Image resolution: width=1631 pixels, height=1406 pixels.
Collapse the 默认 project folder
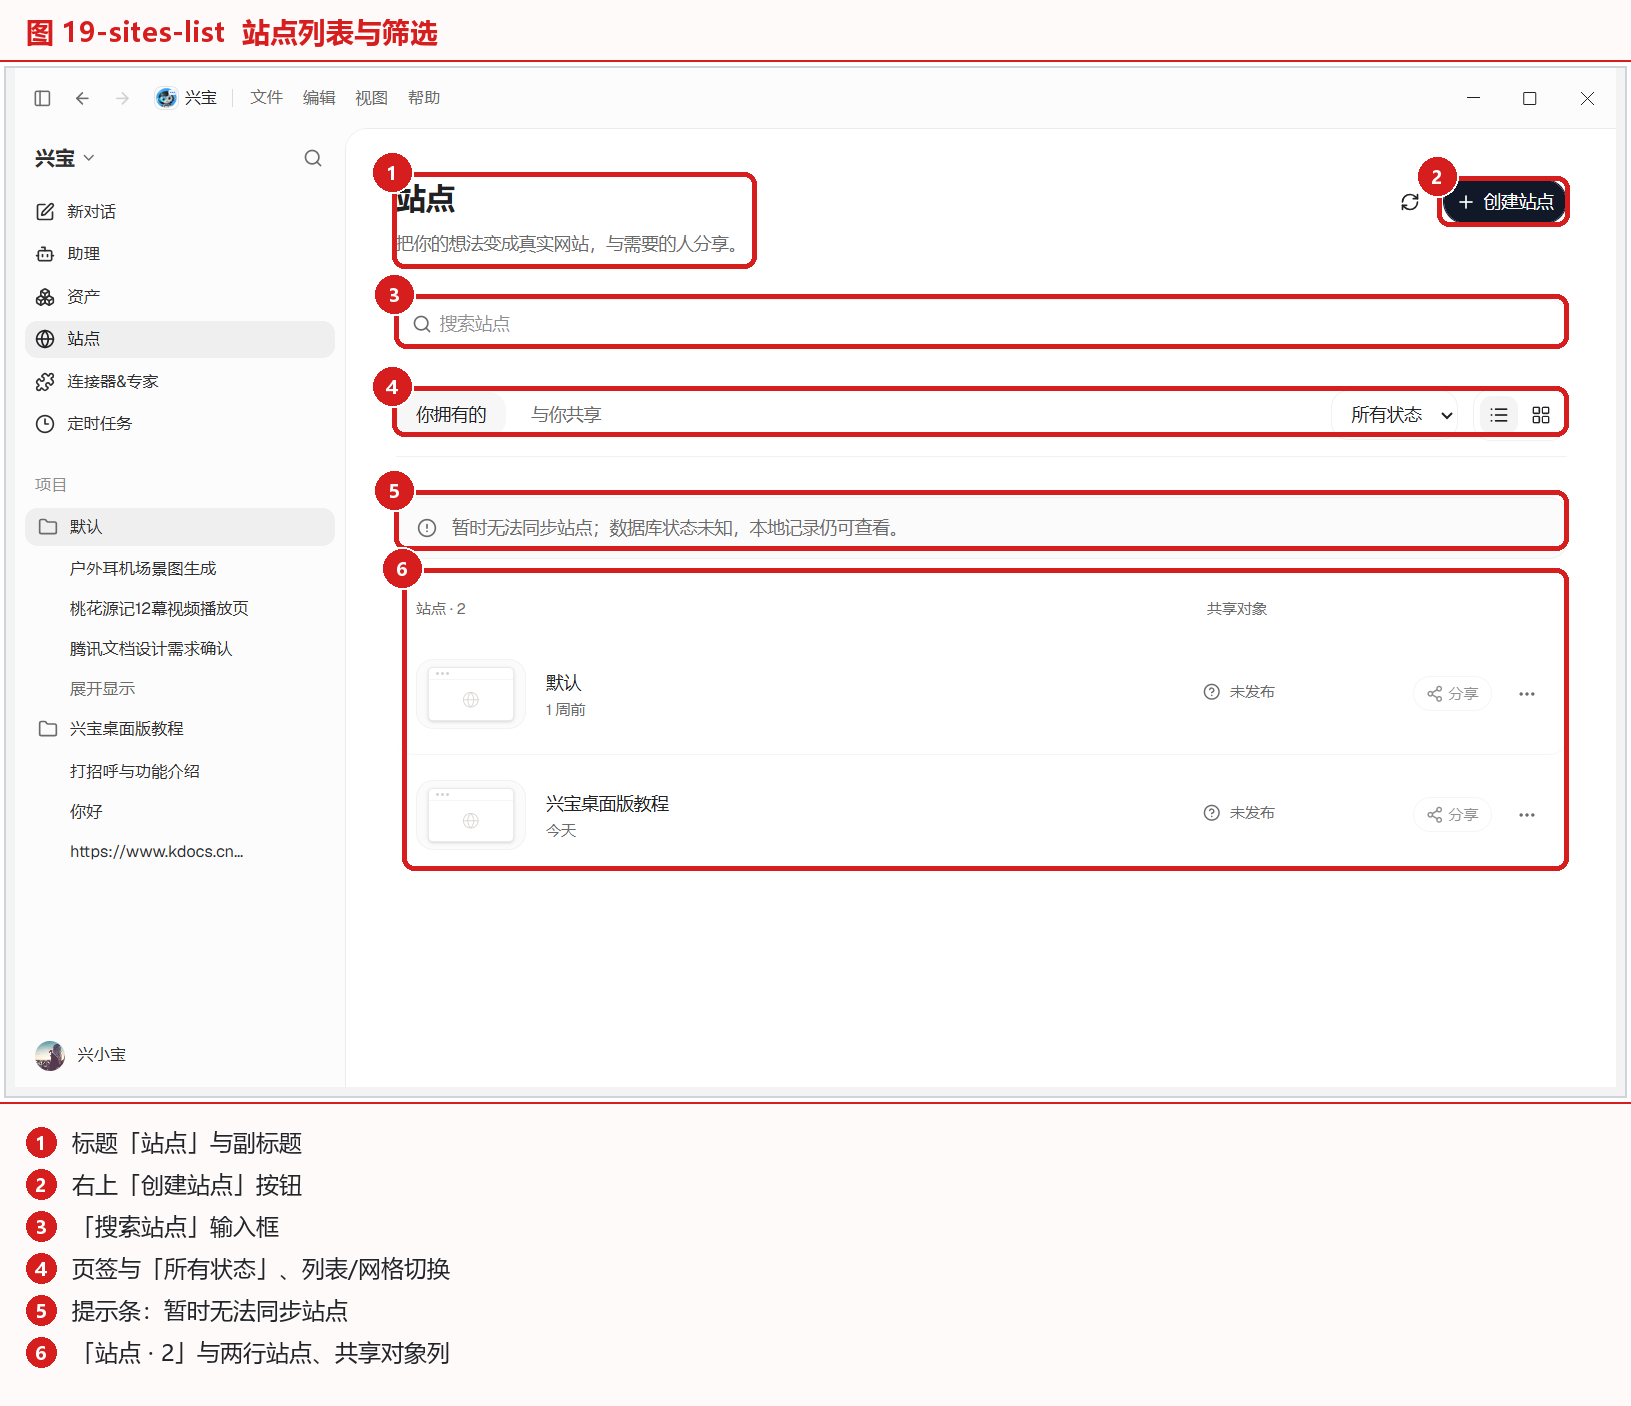[180, 527]
